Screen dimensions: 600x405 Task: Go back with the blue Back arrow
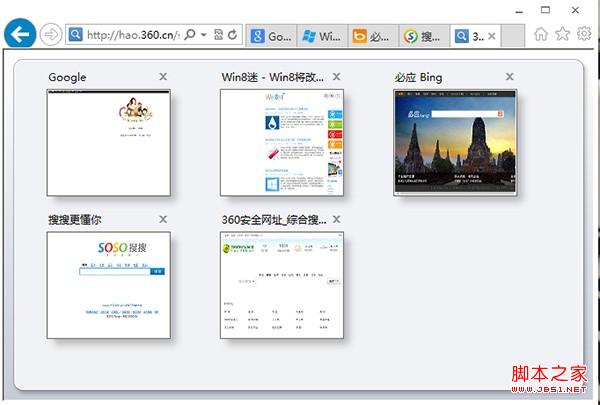20,34
